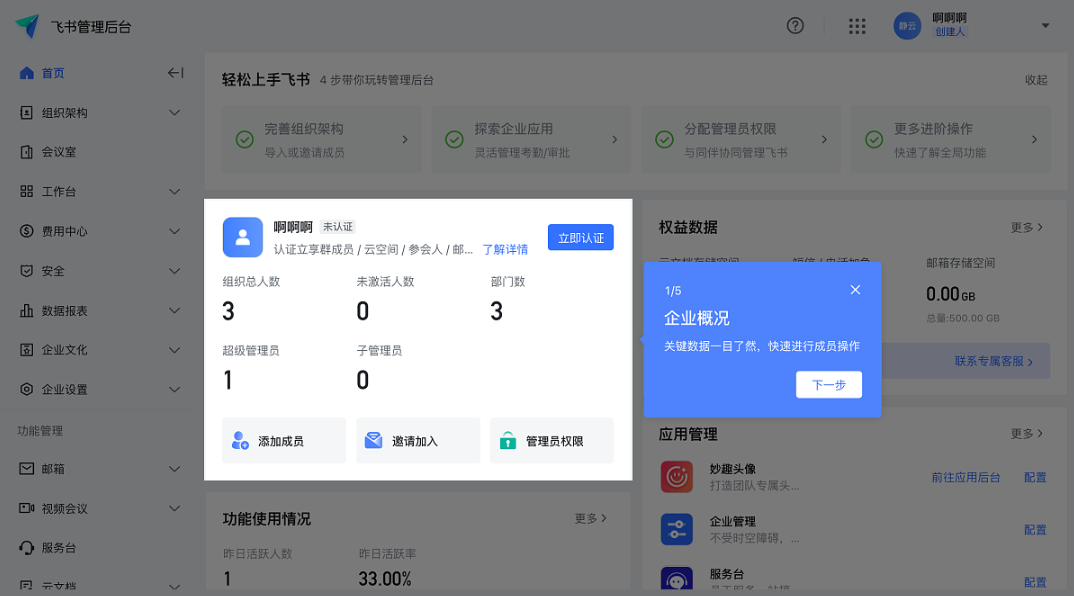This screenshot has width=1074, height=596.
Task: Click the user avatar in the header
Action: click(x=907, y=26)
